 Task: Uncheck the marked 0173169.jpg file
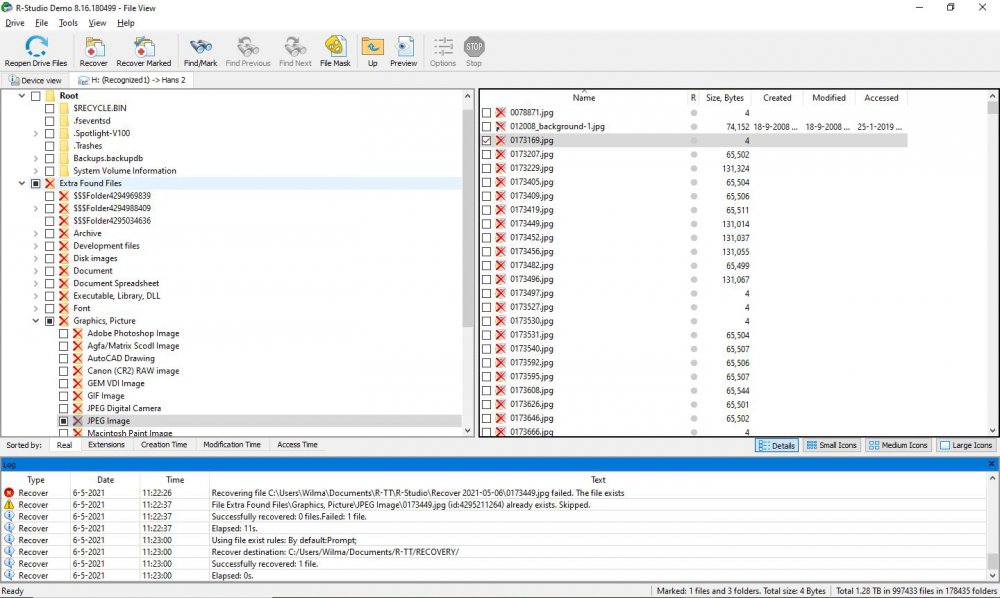coord(487,141)
